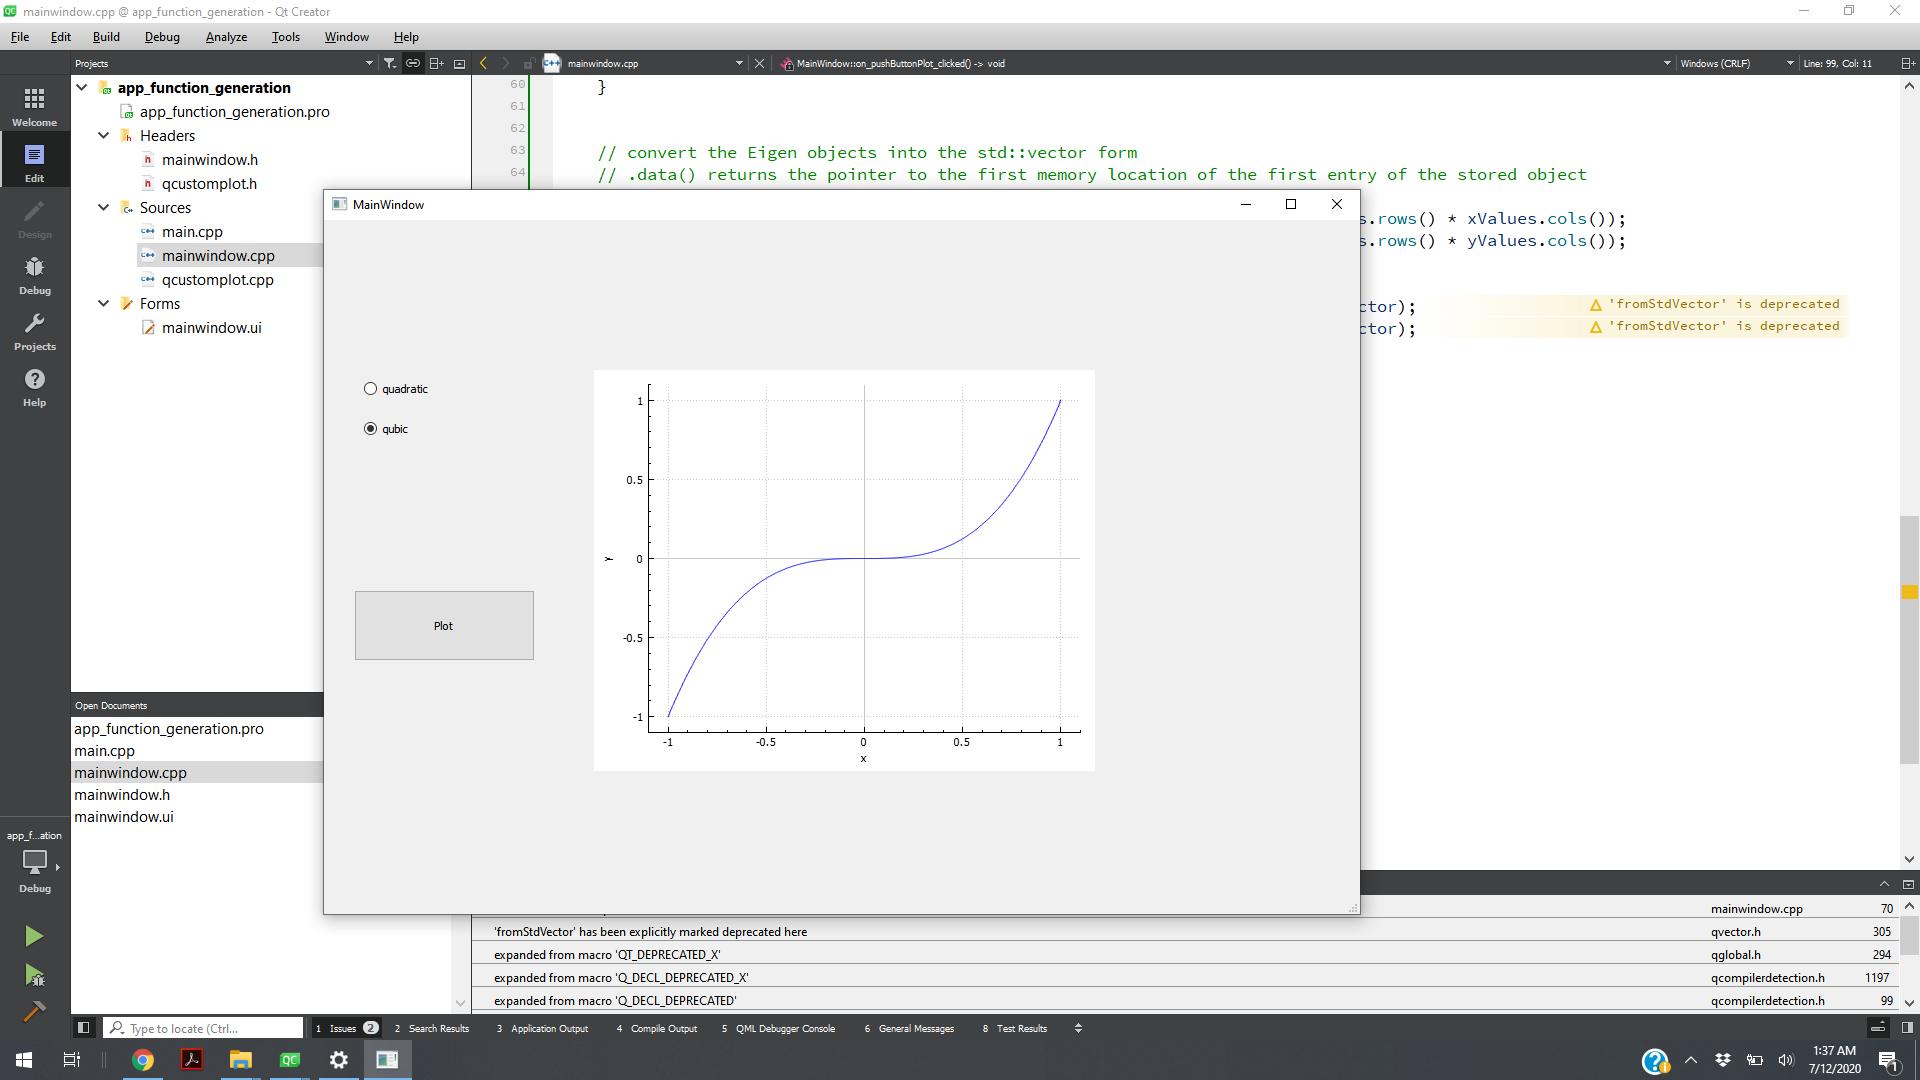1920x1080 pixels.
Task: Click the Help mode icon in sidebar
Action: pyautogui.click(x=34, y=386)
